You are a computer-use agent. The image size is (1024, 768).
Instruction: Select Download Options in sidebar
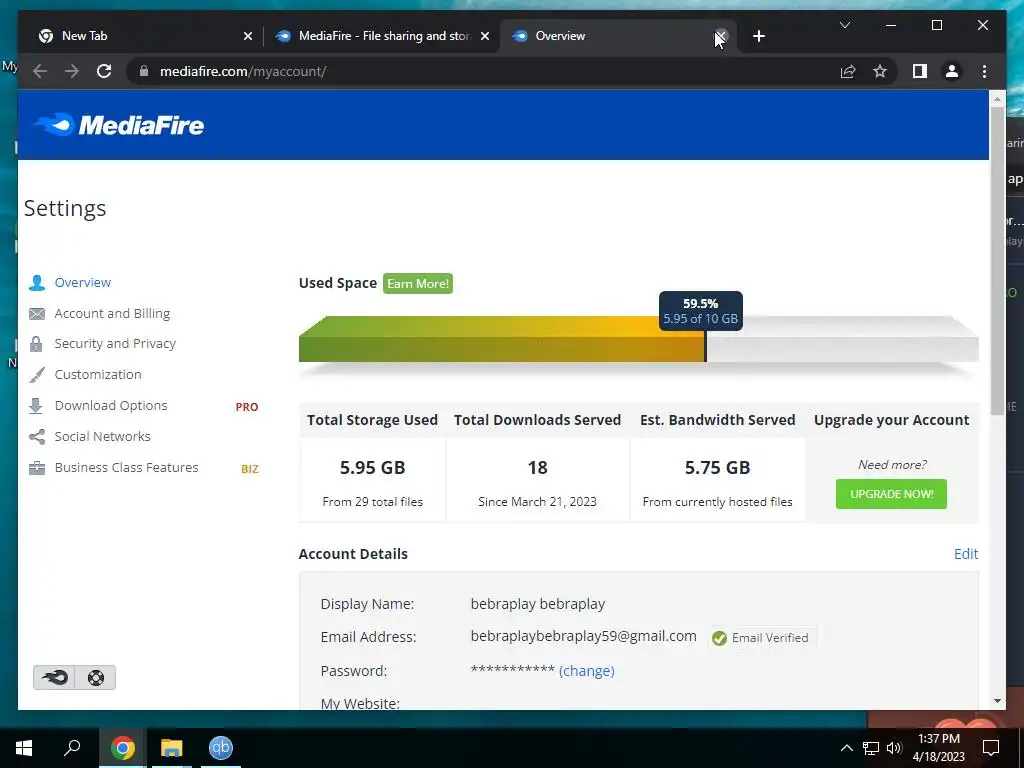pos(111,406)
